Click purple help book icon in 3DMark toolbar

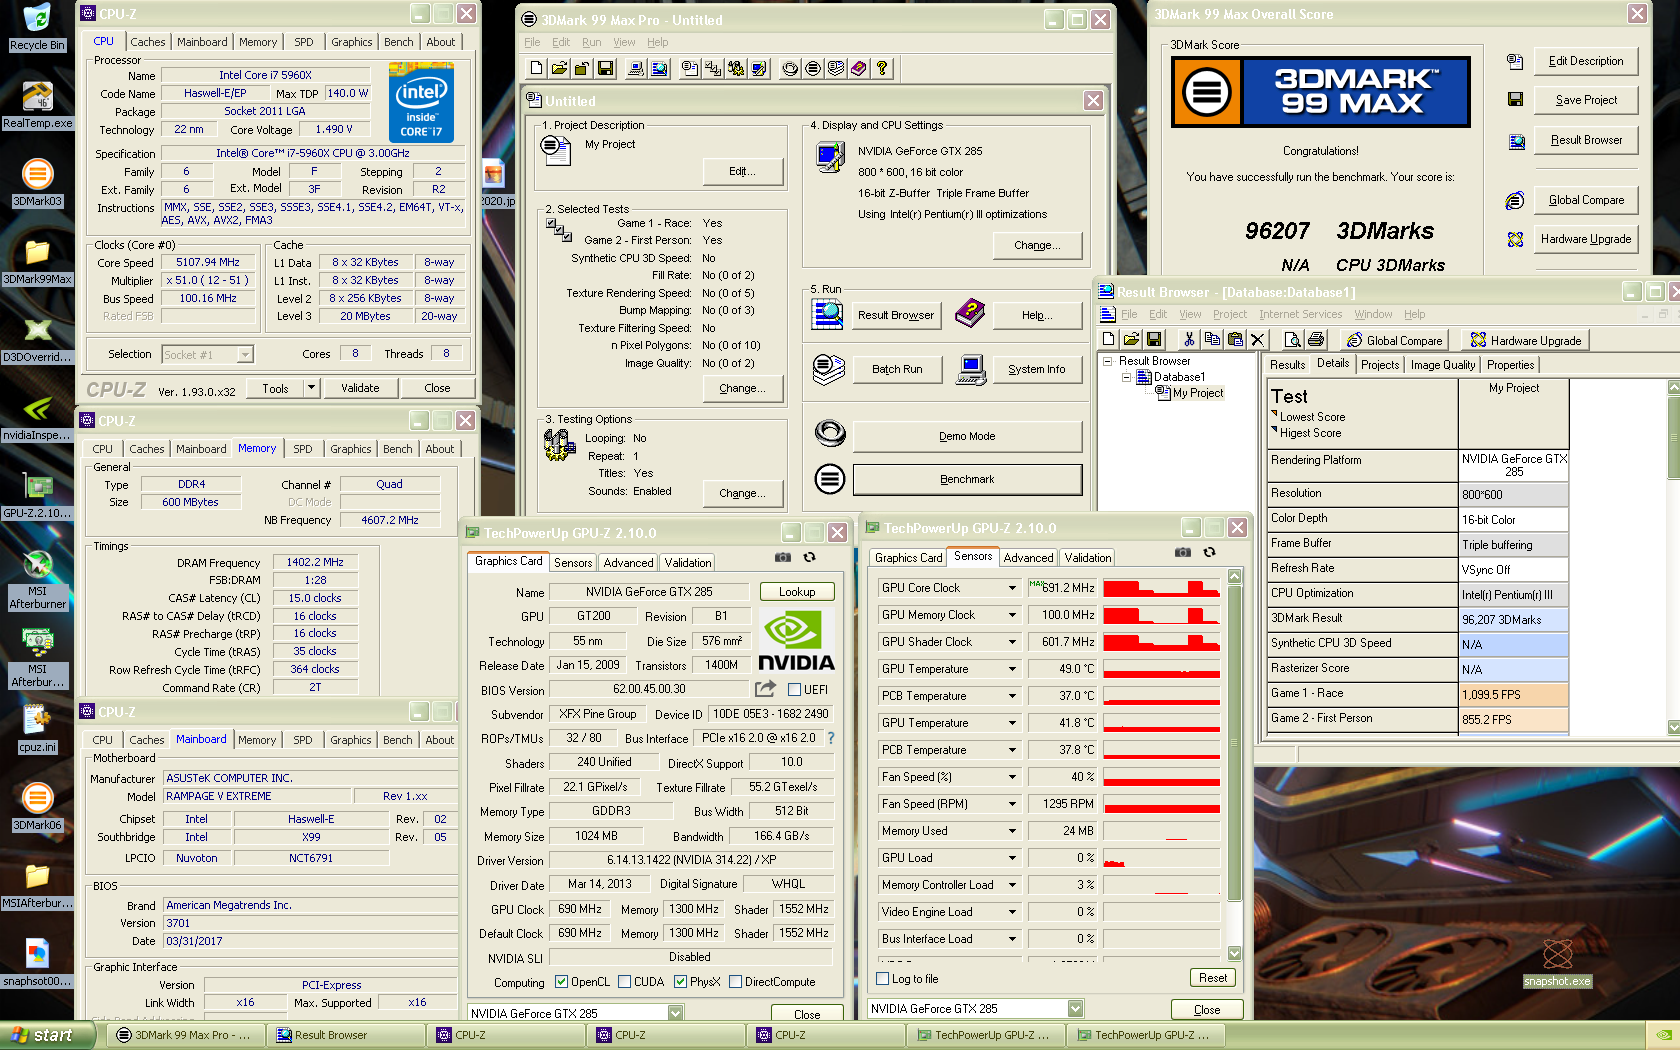[859, 68]
